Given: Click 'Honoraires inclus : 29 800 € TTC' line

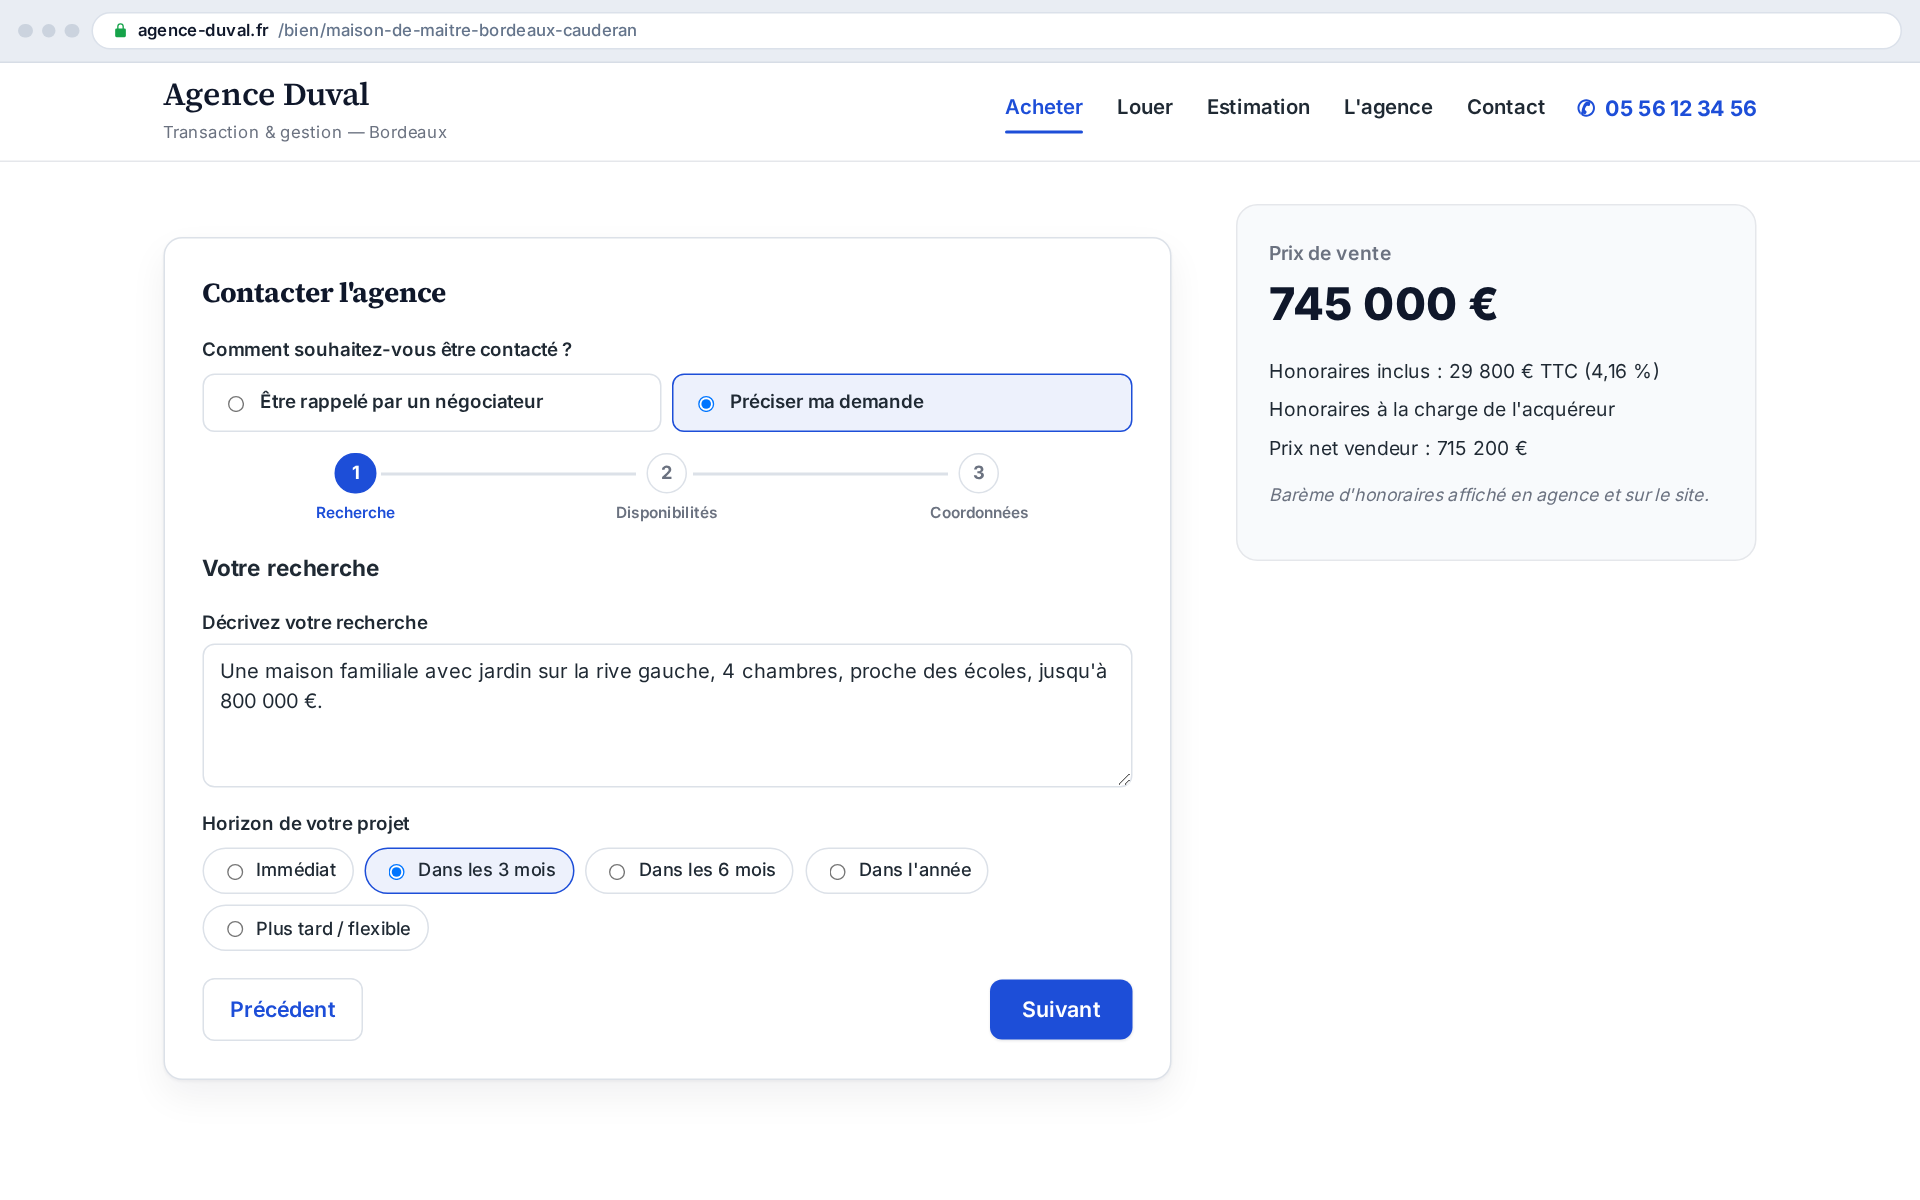Looking at the screenshot, I should click(x=1464, y=371).
